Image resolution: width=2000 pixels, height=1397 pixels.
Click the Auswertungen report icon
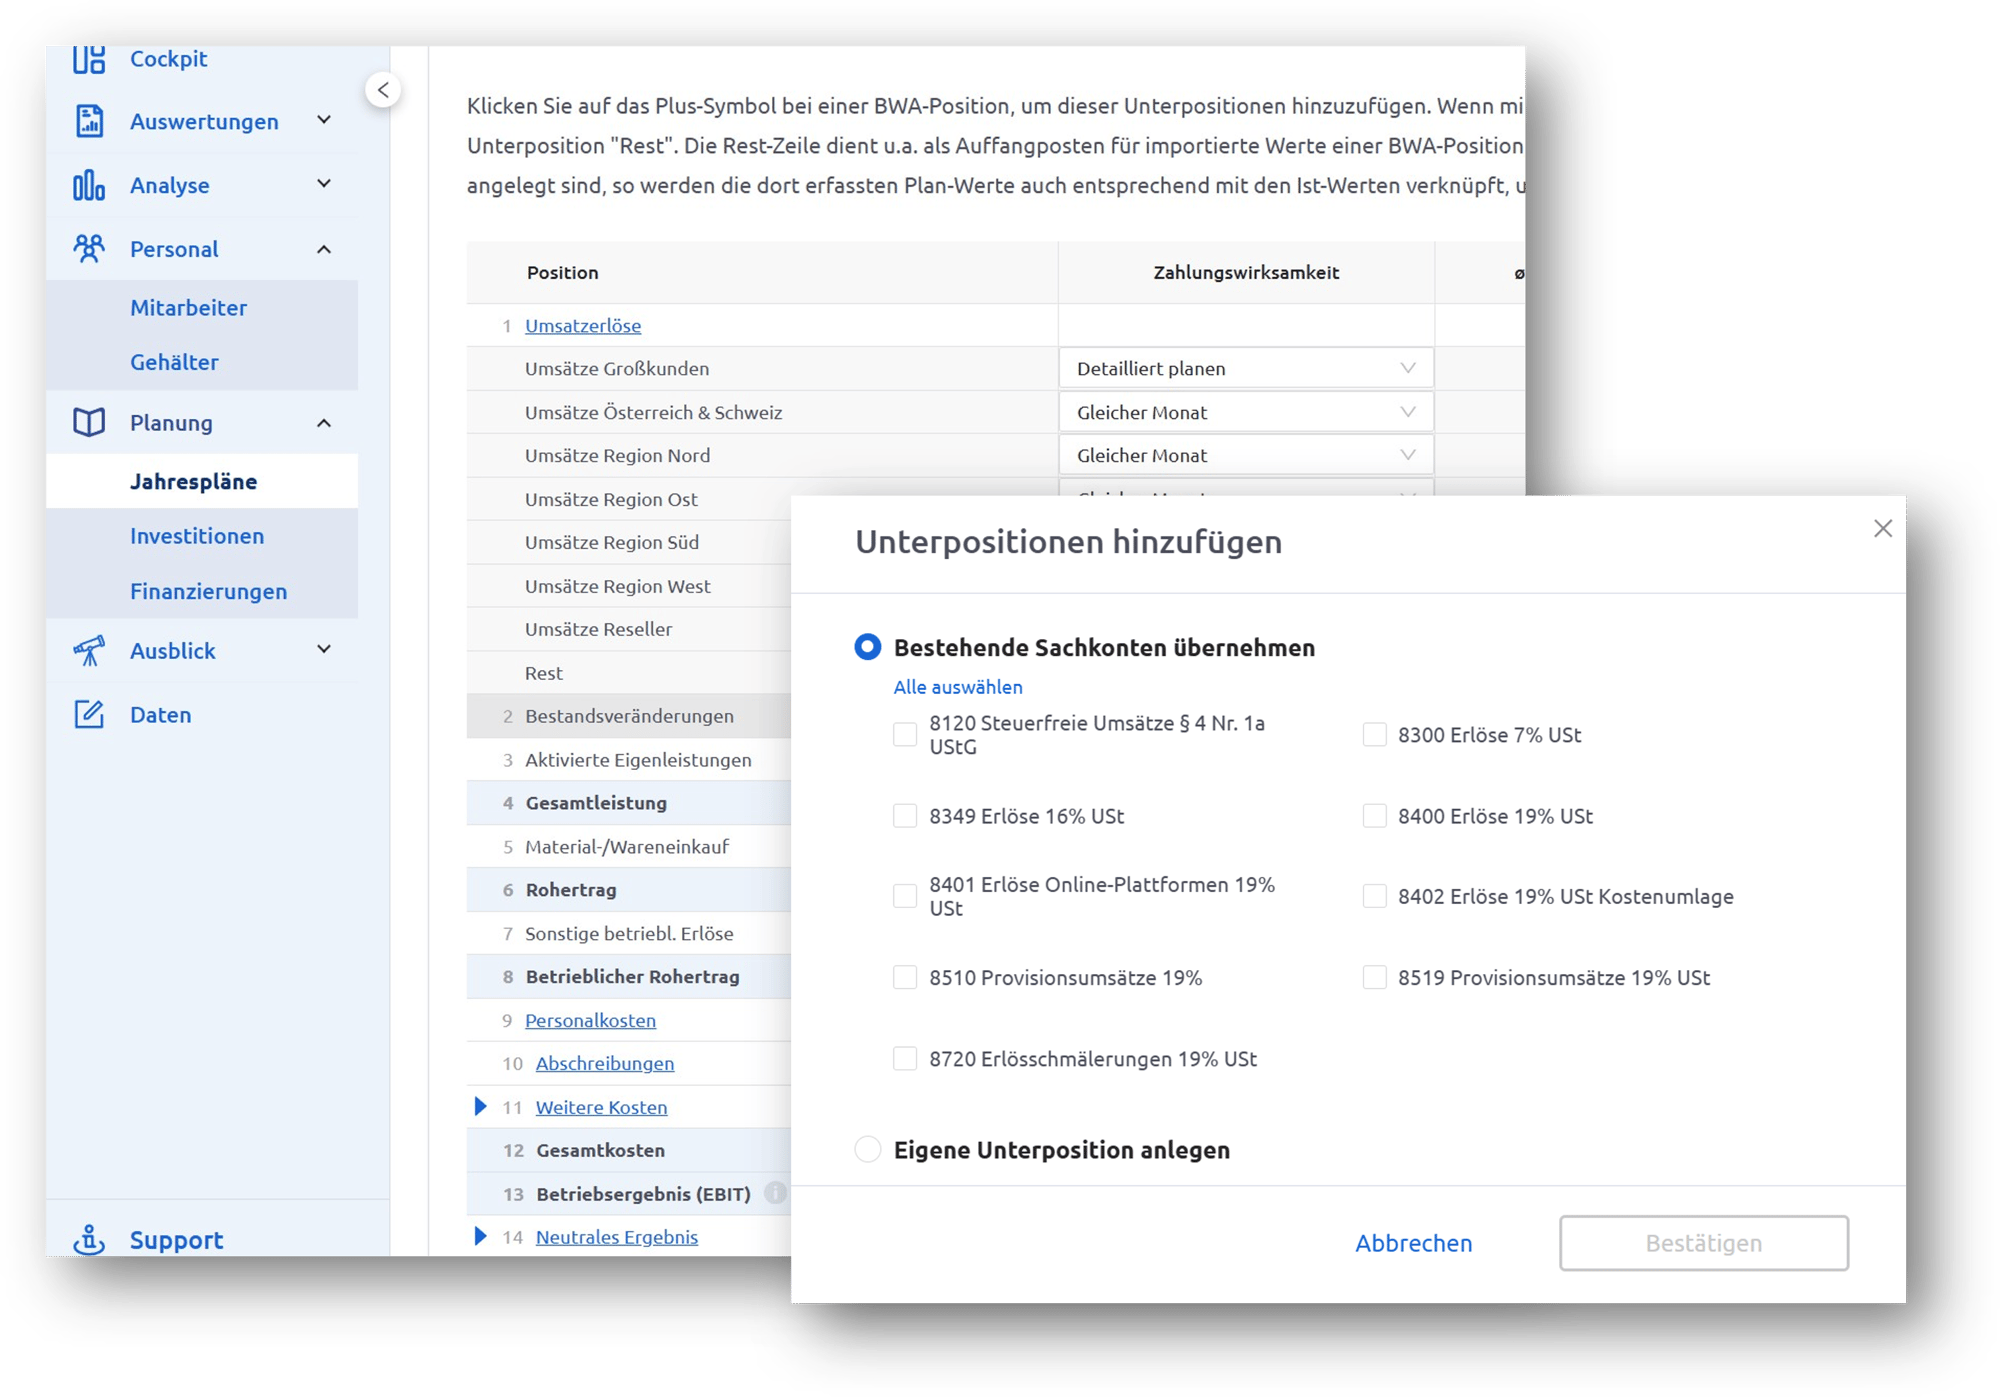click(x=89, y=121)
